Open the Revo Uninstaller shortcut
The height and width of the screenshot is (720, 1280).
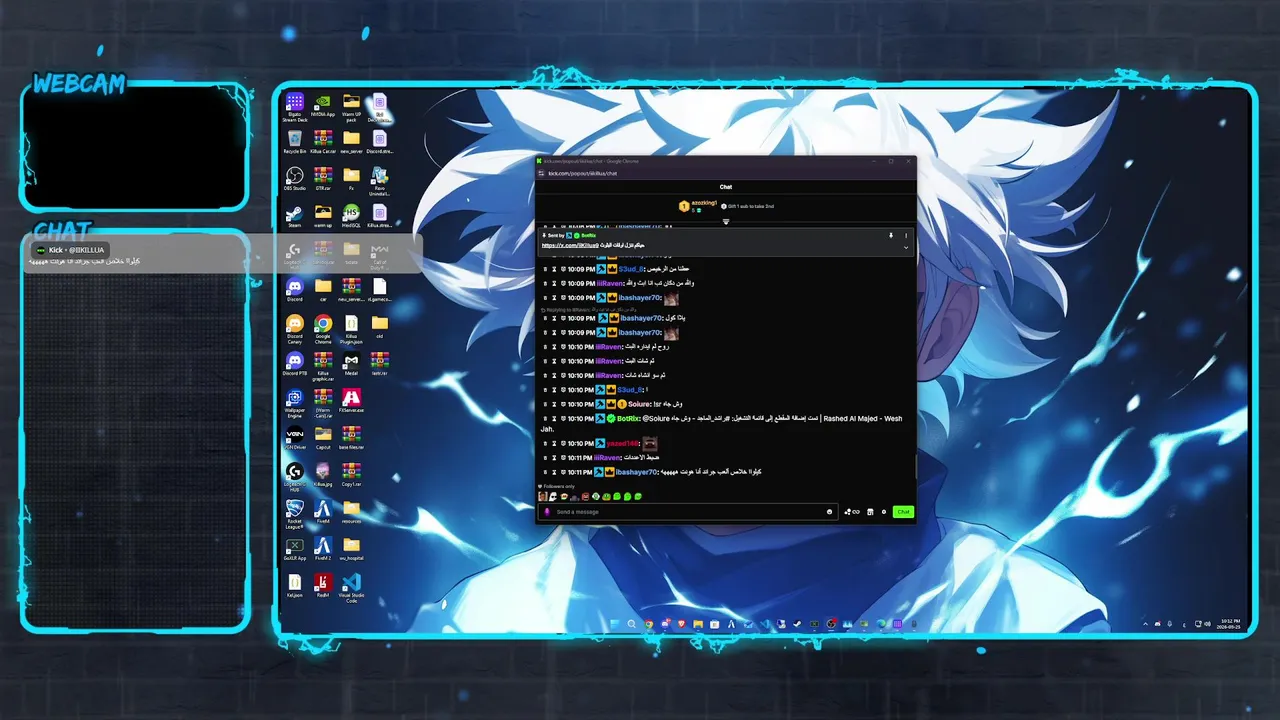click(x=379, y=179)
